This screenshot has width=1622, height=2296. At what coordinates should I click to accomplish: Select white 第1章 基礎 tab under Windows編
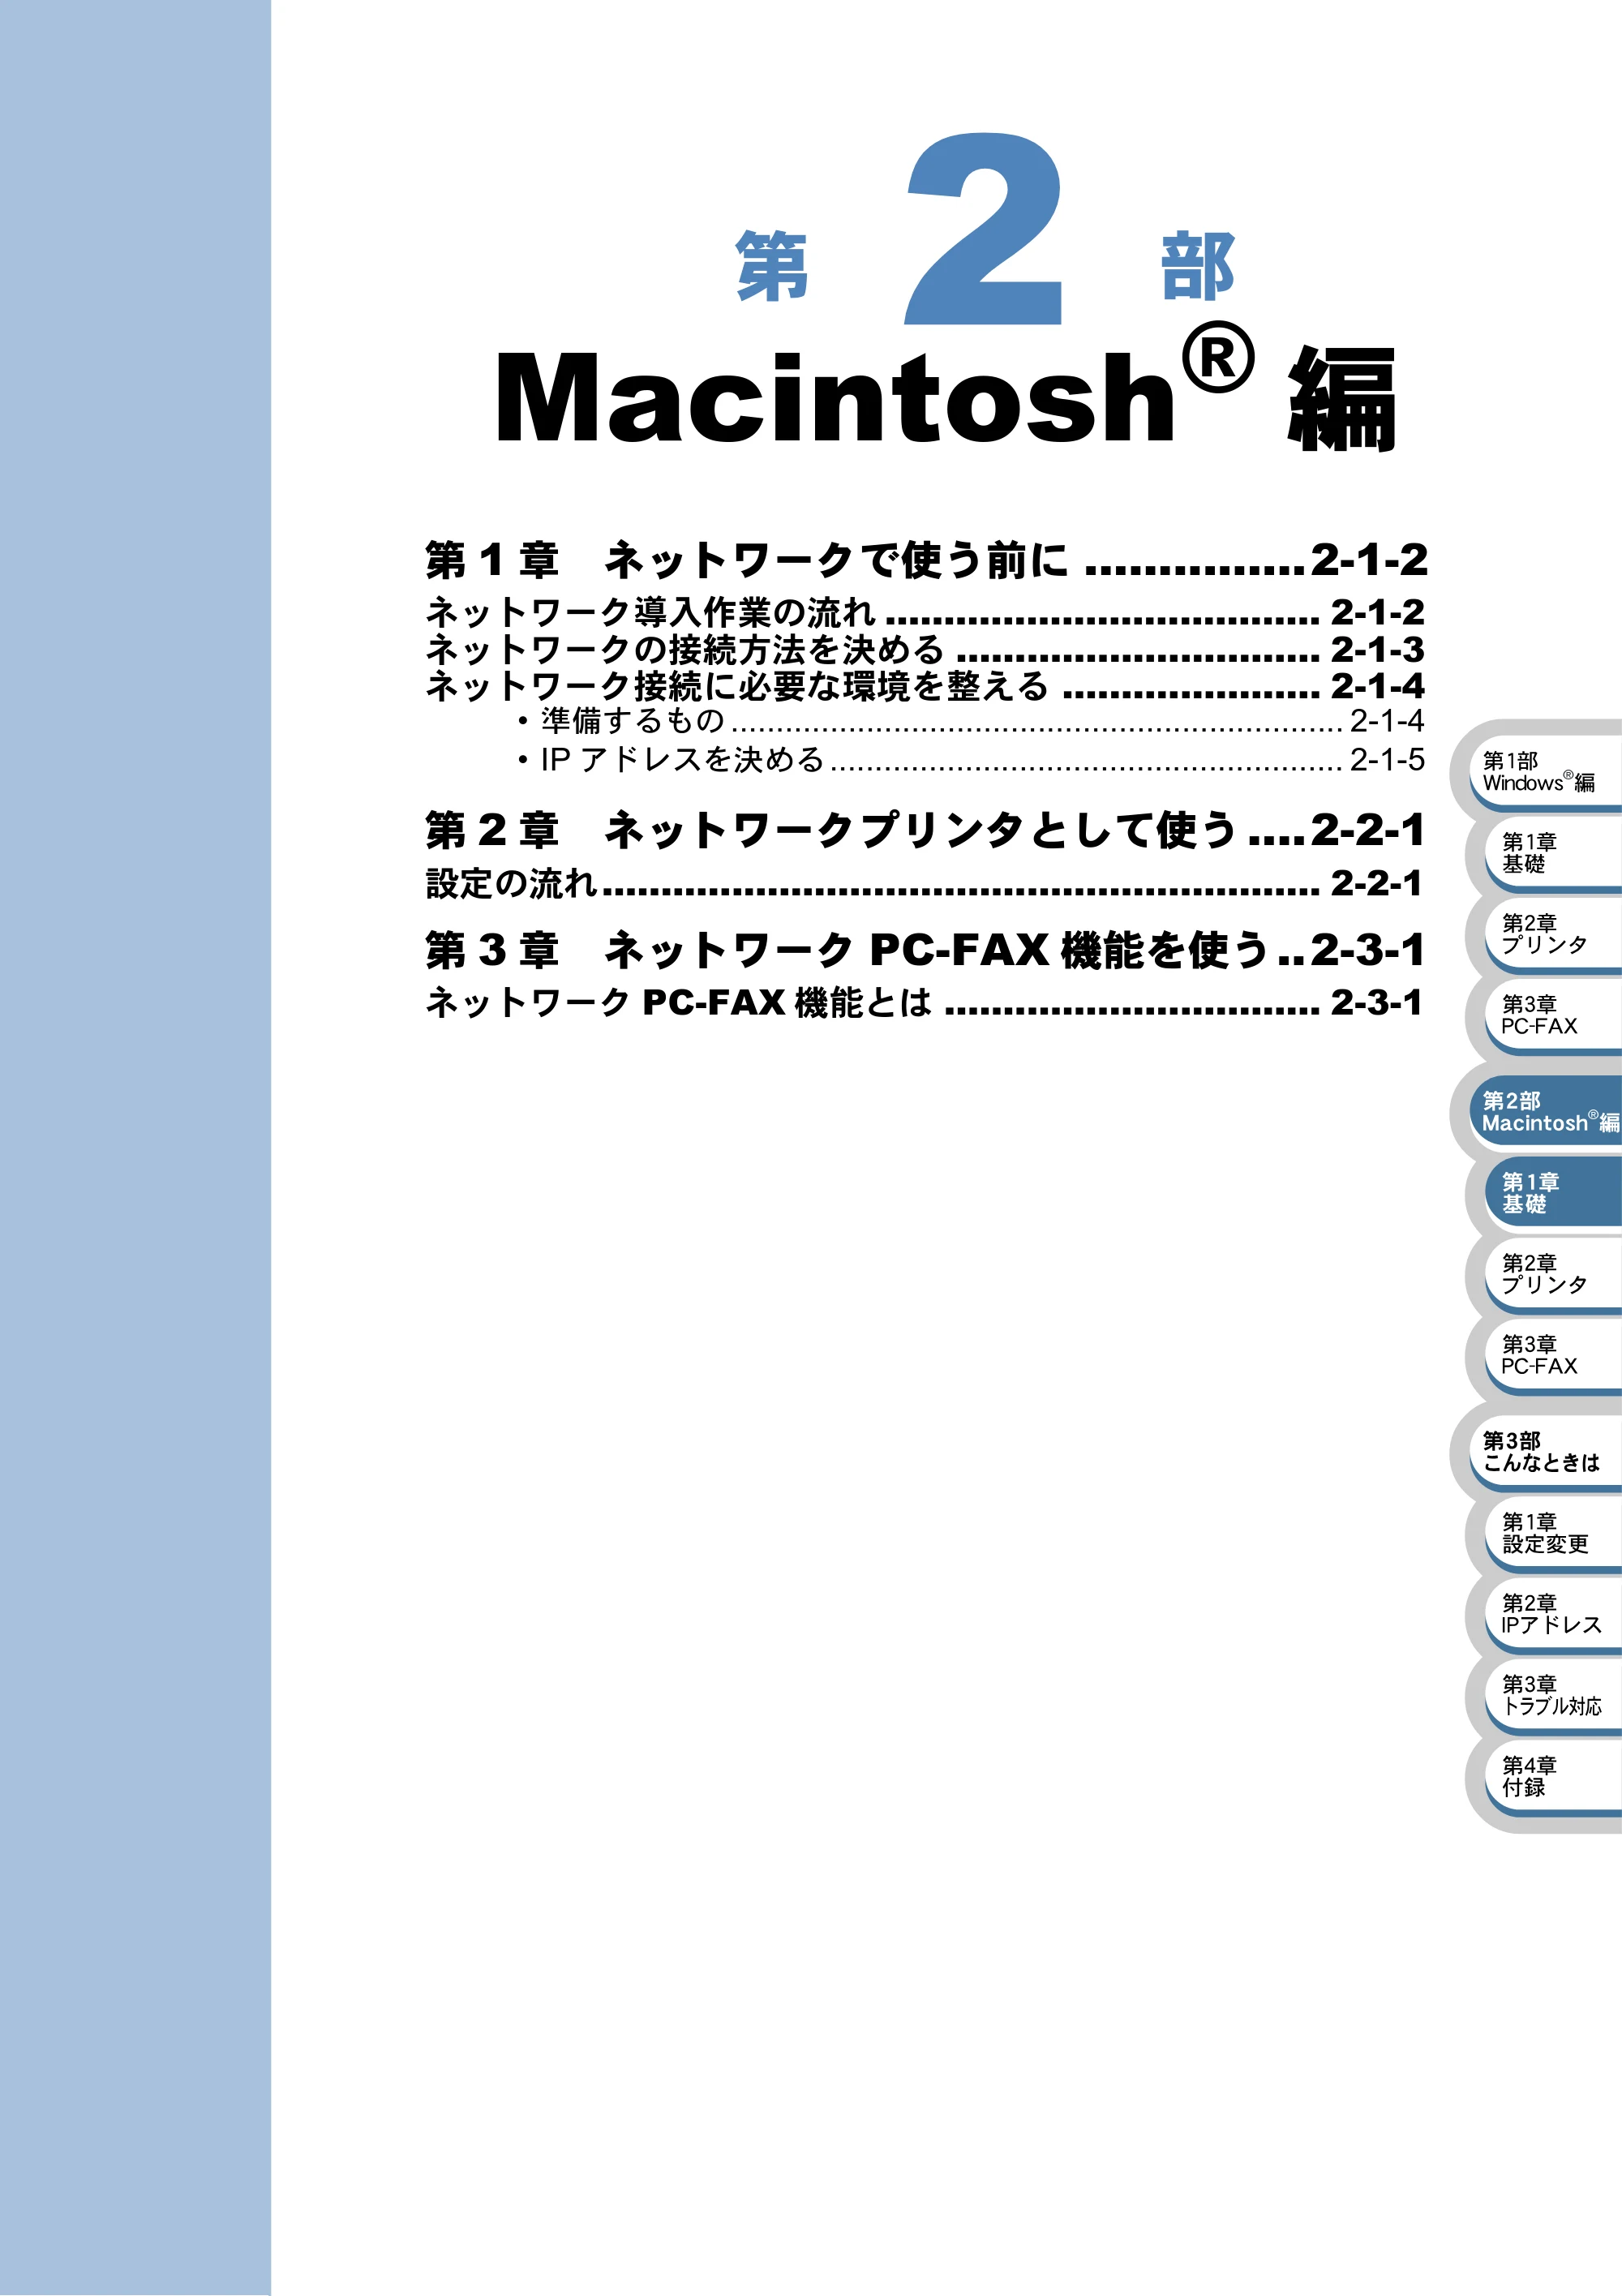click(1553, 853)
